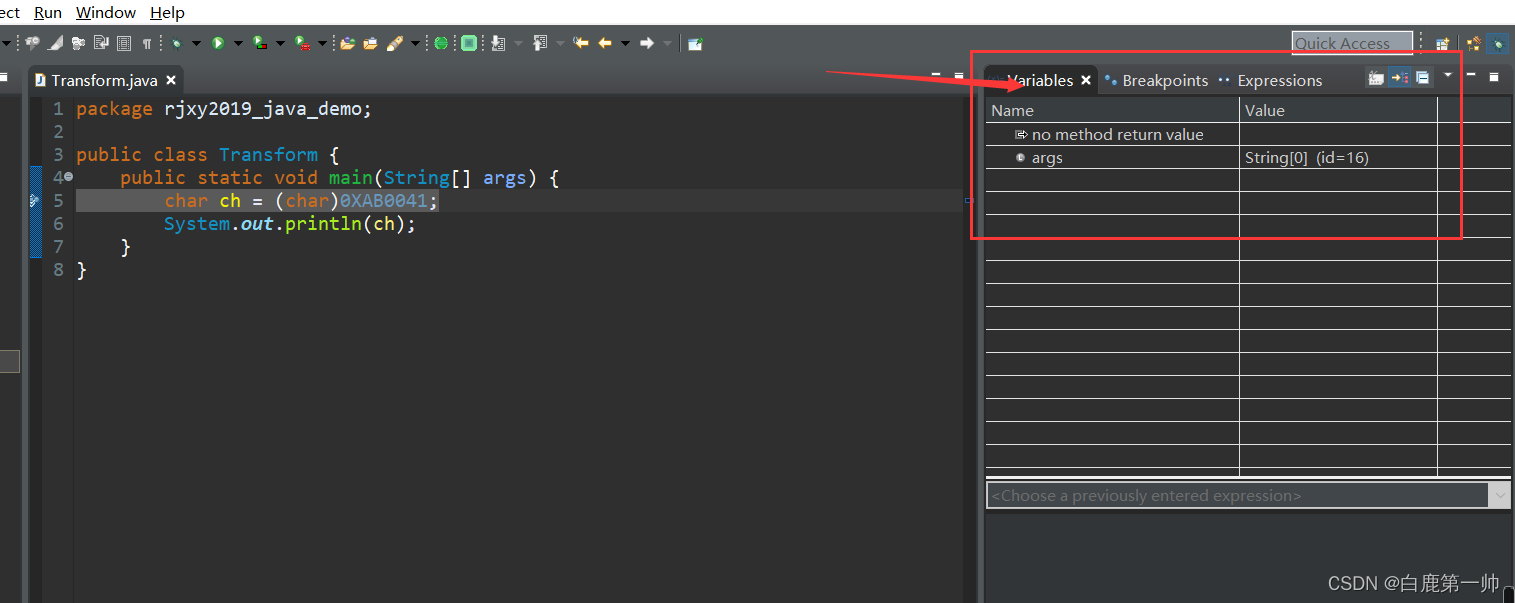Click the Forward navigation arrow

pyautogui.click(x=646, y=43)
